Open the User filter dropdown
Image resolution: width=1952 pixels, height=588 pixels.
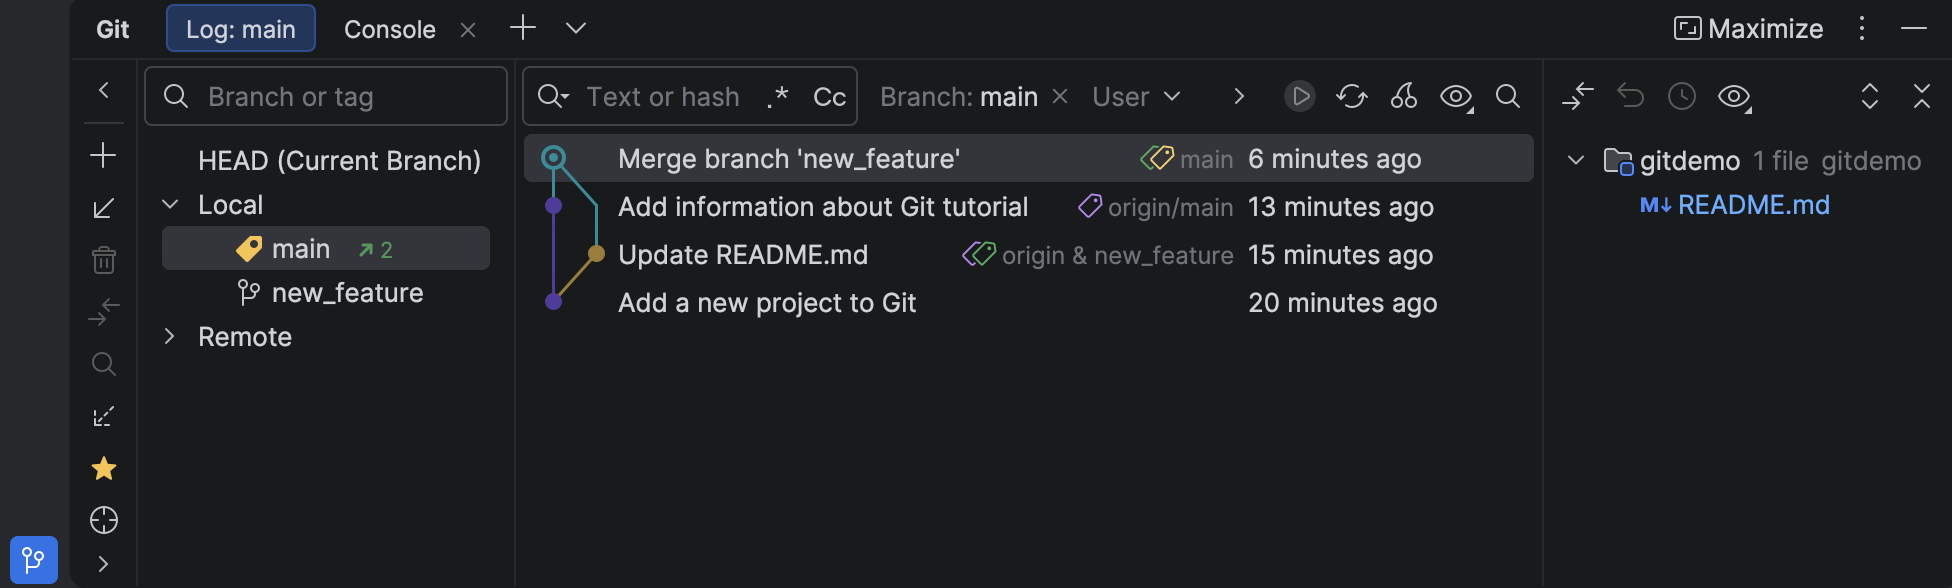click(x=1137, y=96)
